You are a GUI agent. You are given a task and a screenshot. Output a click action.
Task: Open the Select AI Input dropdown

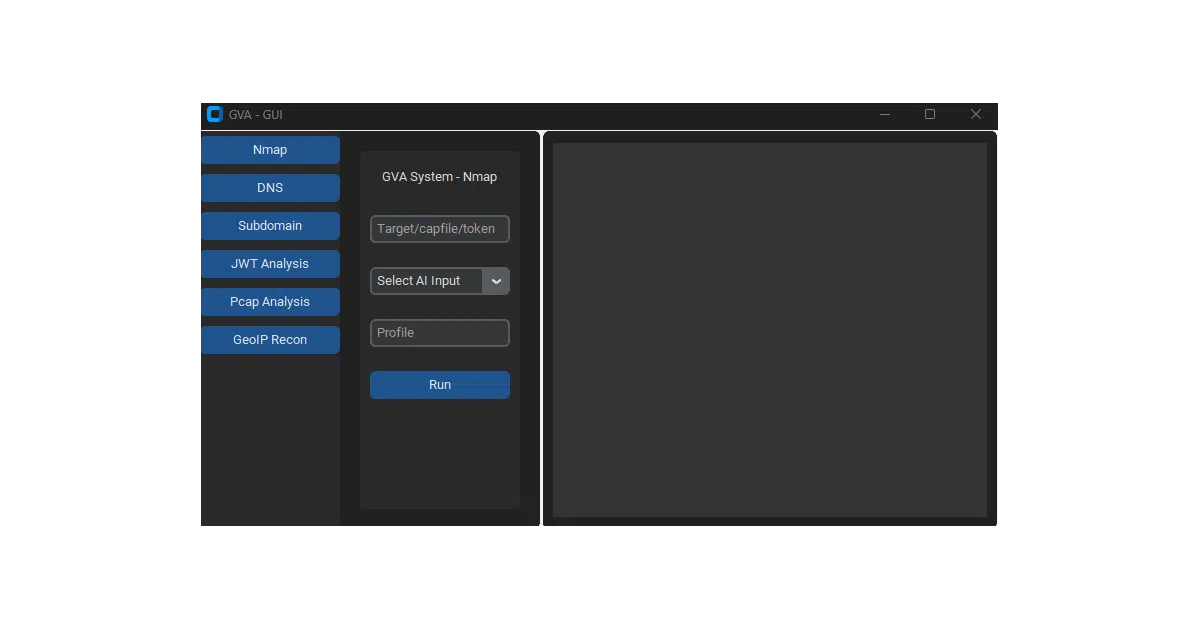(440, 281)
